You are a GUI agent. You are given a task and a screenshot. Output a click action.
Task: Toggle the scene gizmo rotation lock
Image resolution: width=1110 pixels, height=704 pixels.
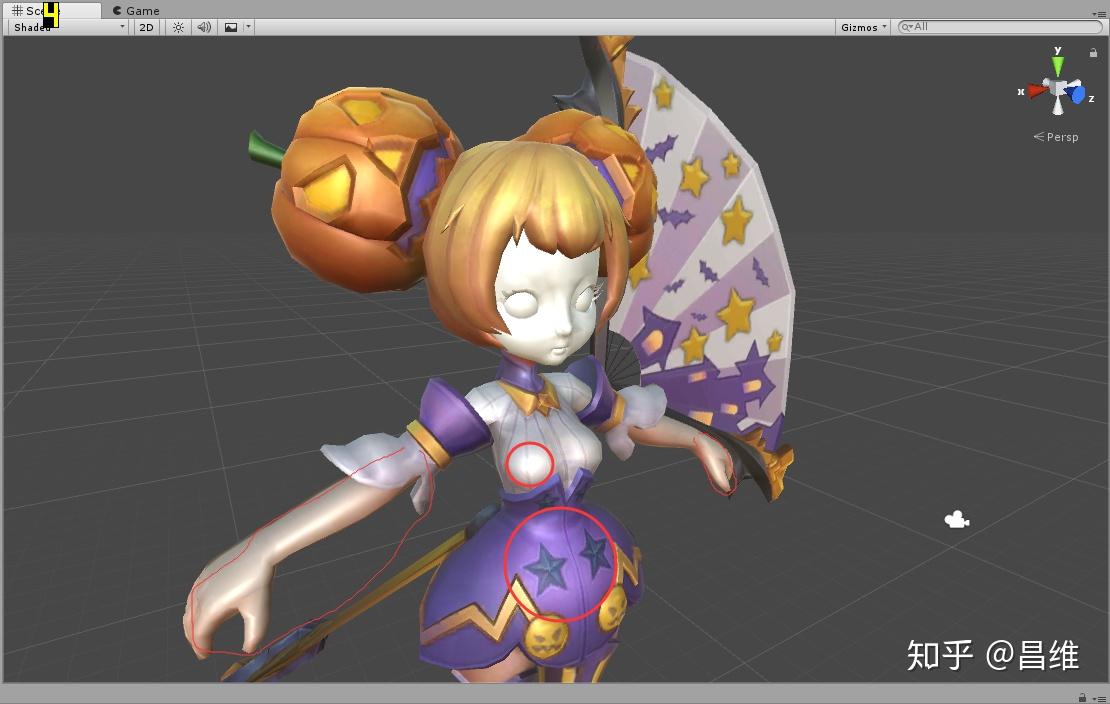tap(1093, 52)
